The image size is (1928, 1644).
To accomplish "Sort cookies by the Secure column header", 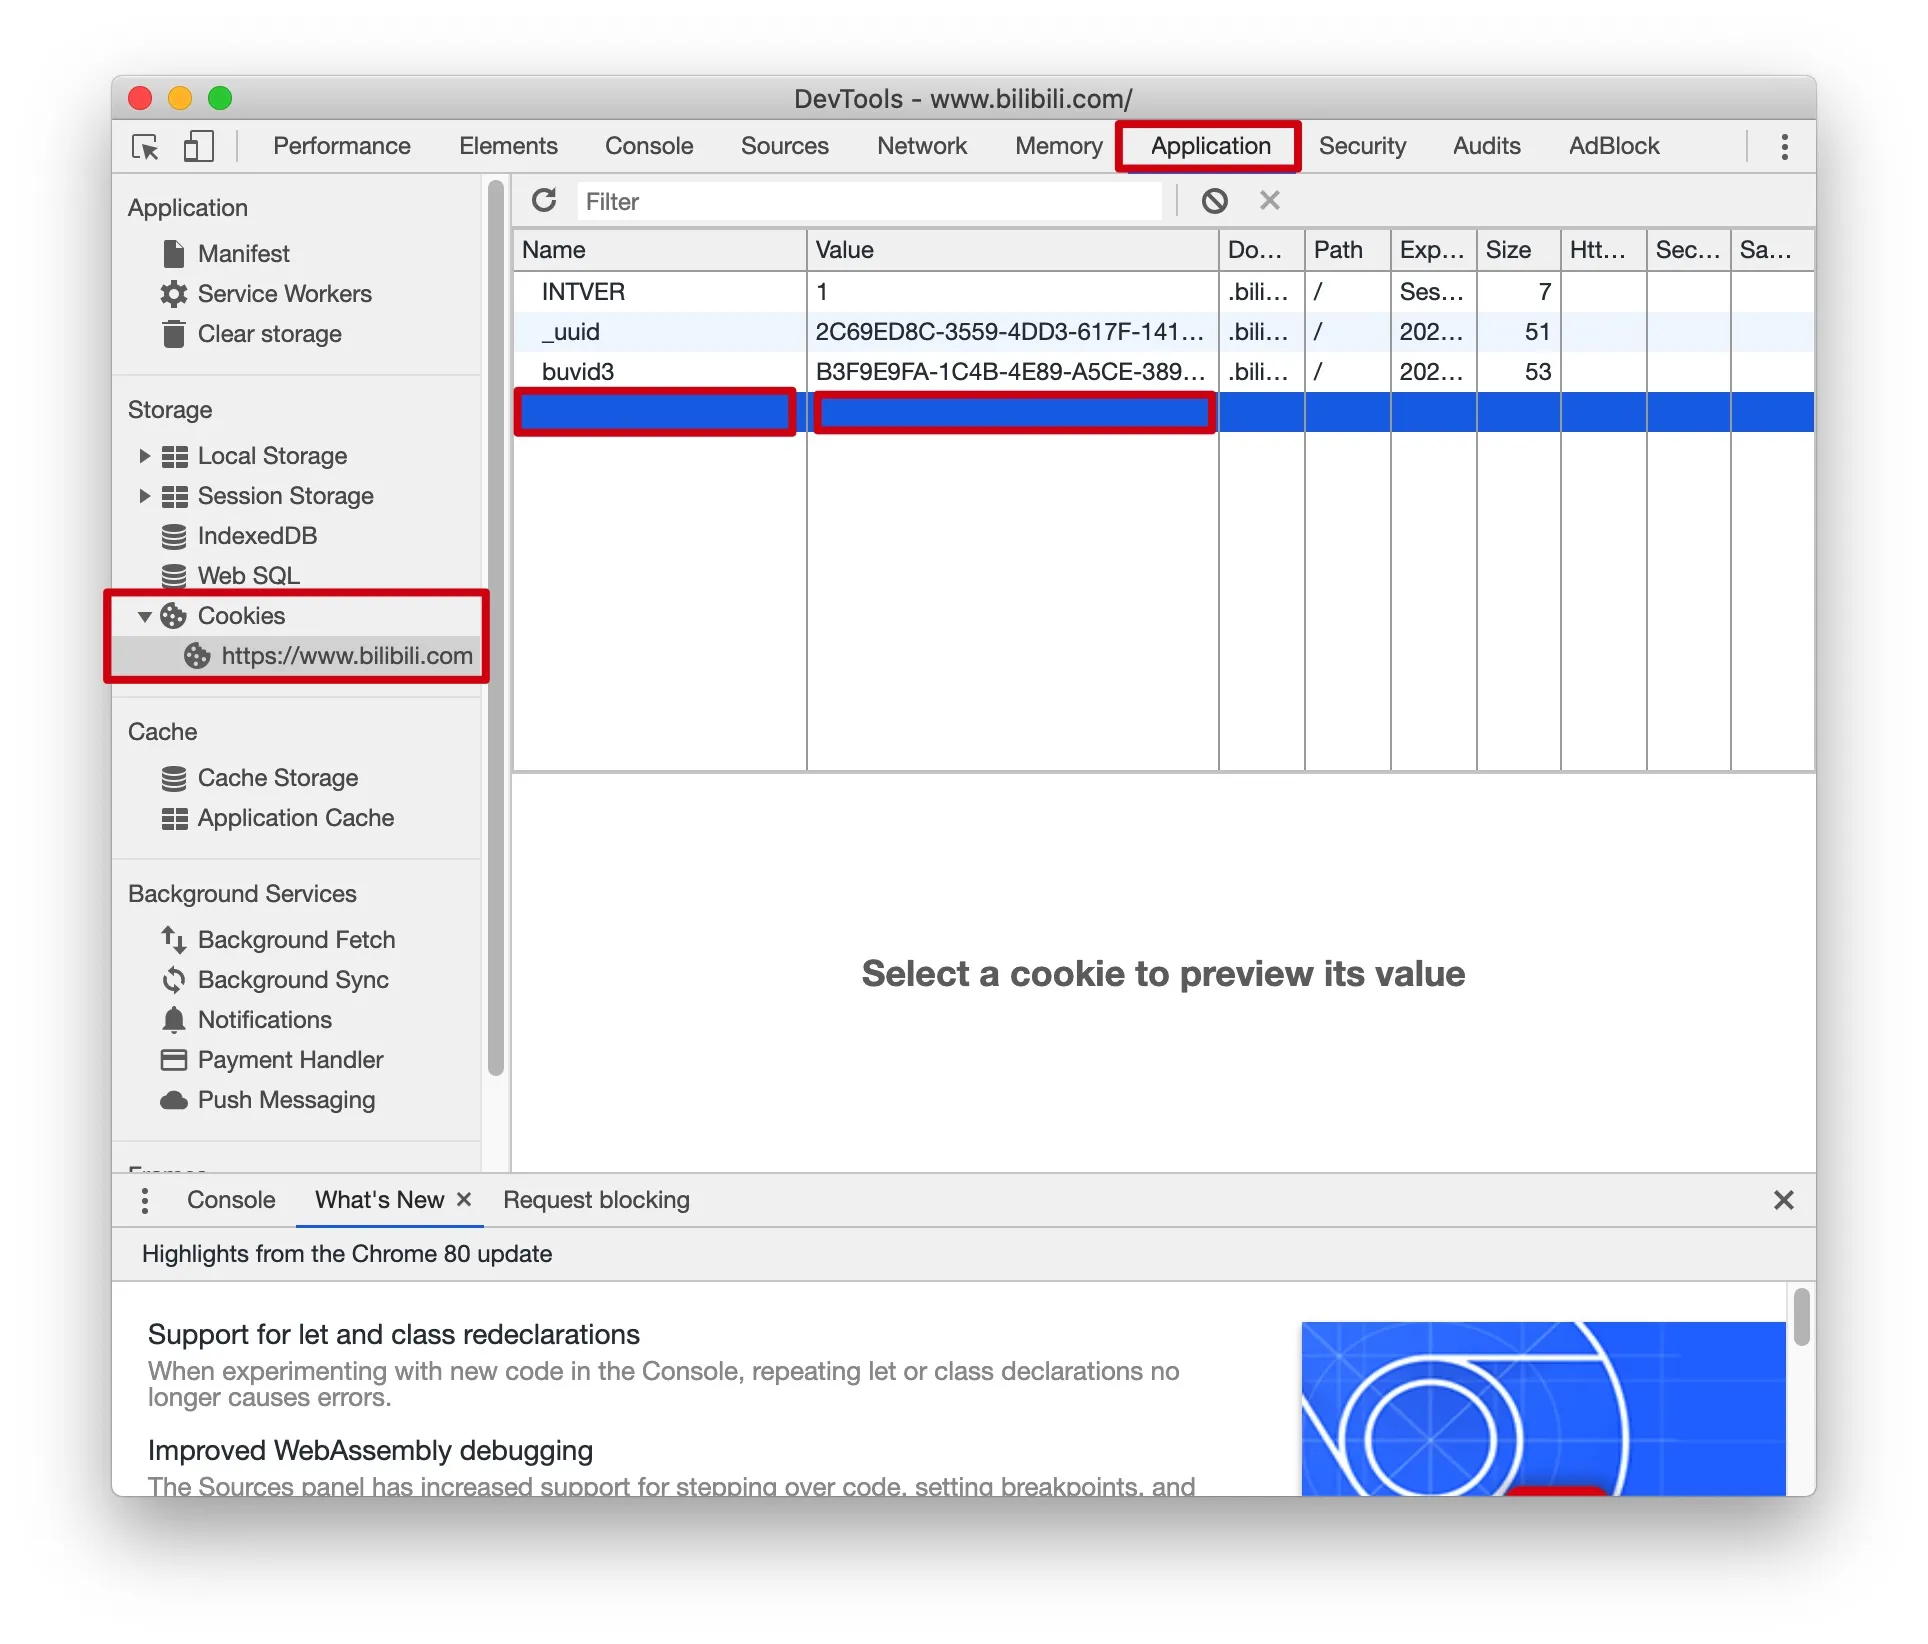I will tap(1688, 250).
